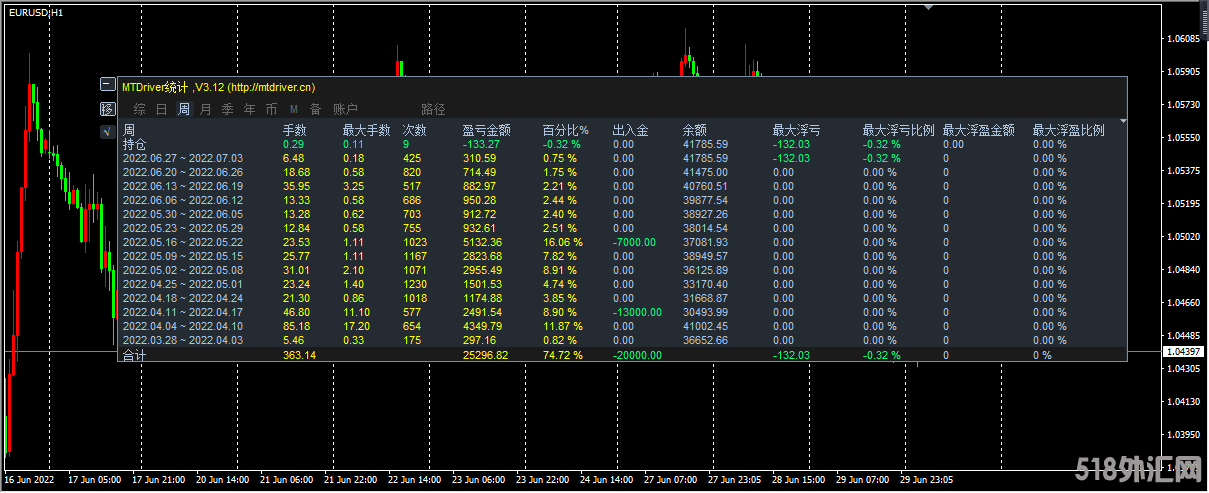Click the 盈亏金额 column header
Image resolution: width=1209 pixels, height=493 pixels.
[x=487, y=130]
